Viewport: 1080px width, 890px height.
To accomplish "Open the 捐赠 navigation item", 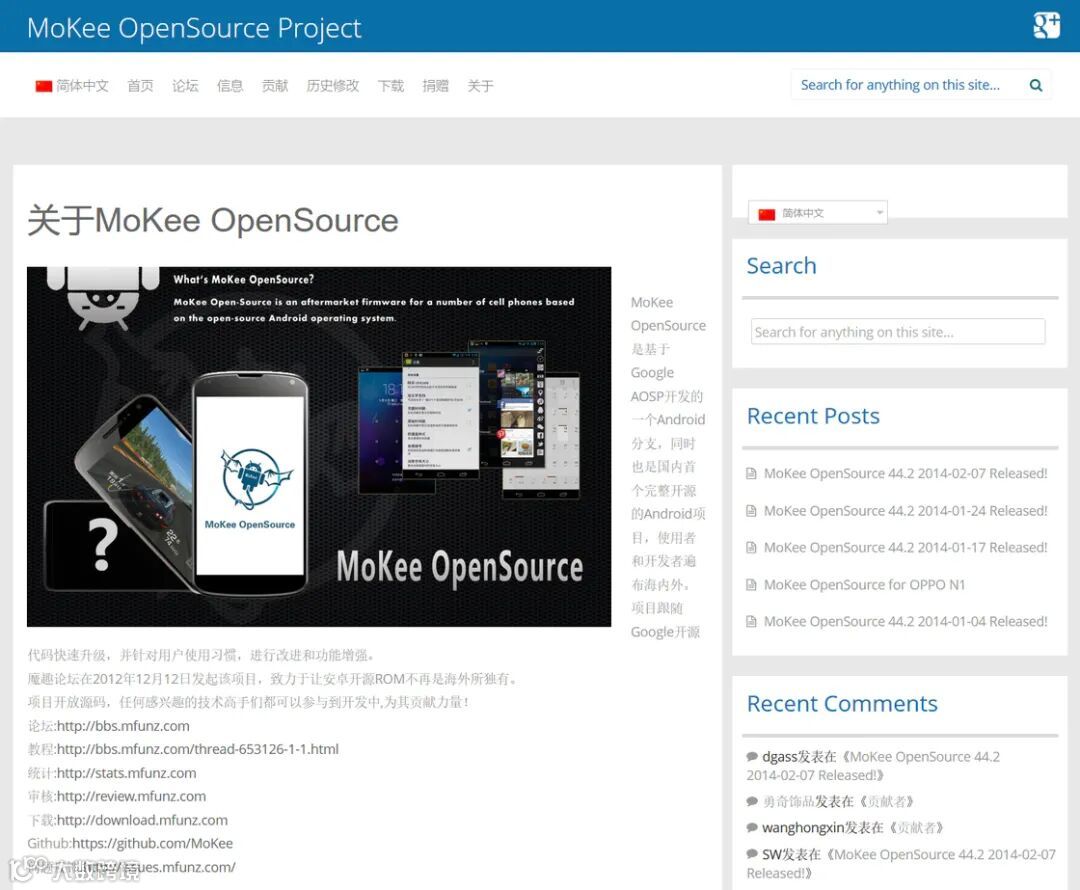I will coord(435,86).
